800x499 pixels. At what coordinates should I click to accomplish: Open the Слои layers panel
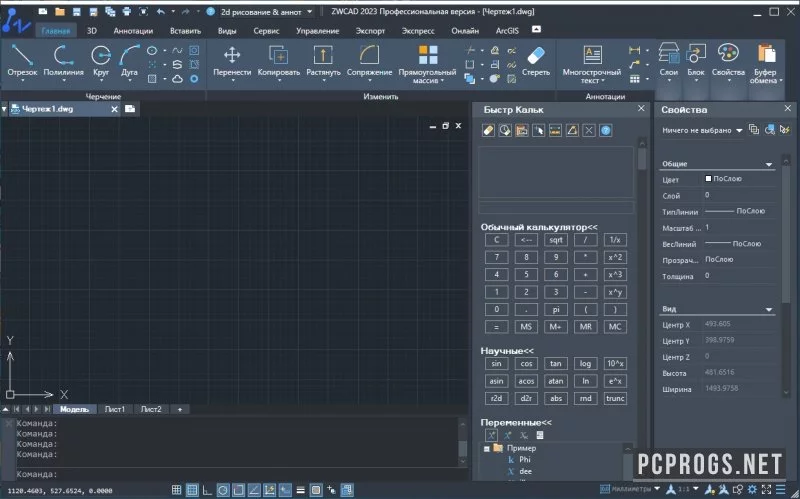point(668,61)
